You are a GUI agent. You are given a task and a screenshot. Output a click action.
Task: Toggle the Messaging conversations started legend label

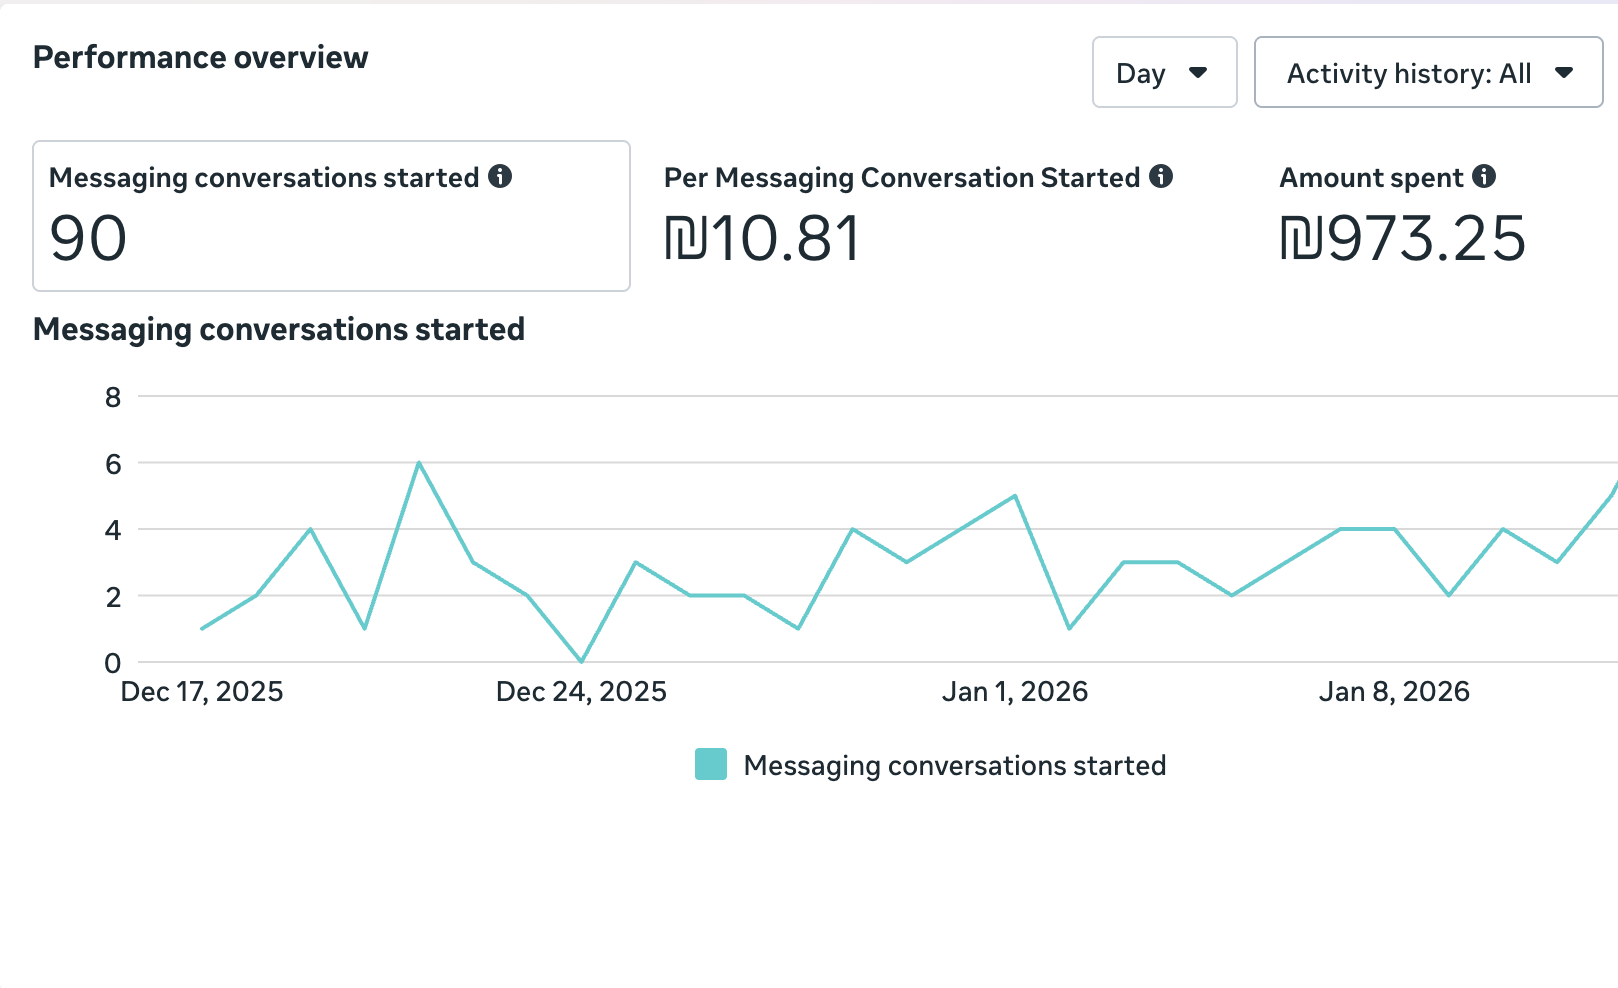(x=954, y=766)
